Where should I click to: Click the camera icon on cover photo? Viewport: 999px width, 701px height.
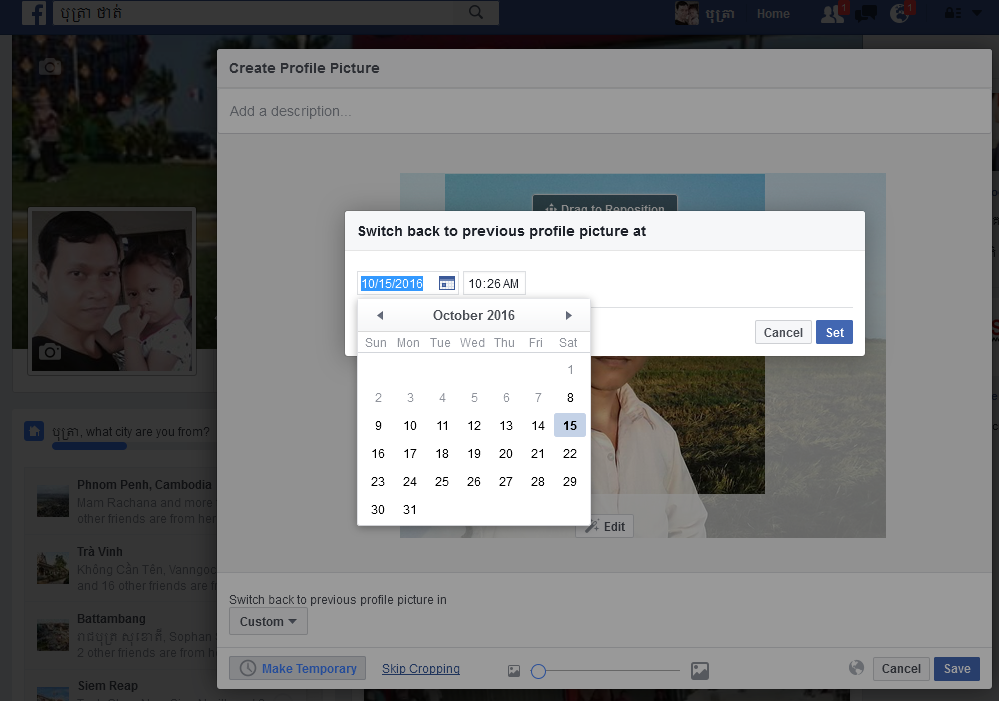50,66
